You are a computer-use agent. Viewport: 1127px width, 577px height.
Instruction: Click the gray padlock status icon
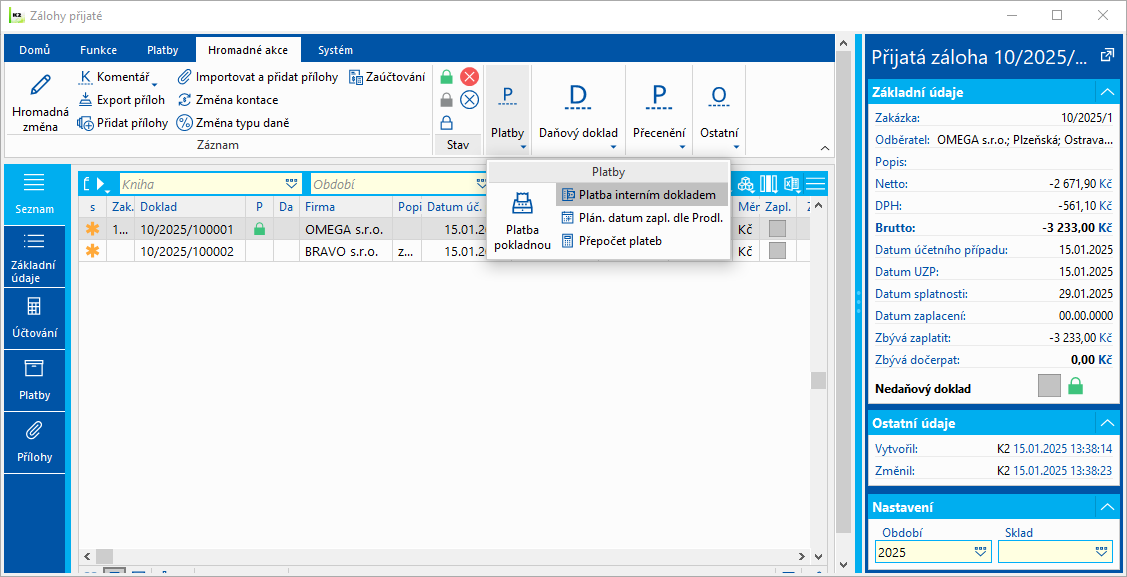tap(447, 100)
